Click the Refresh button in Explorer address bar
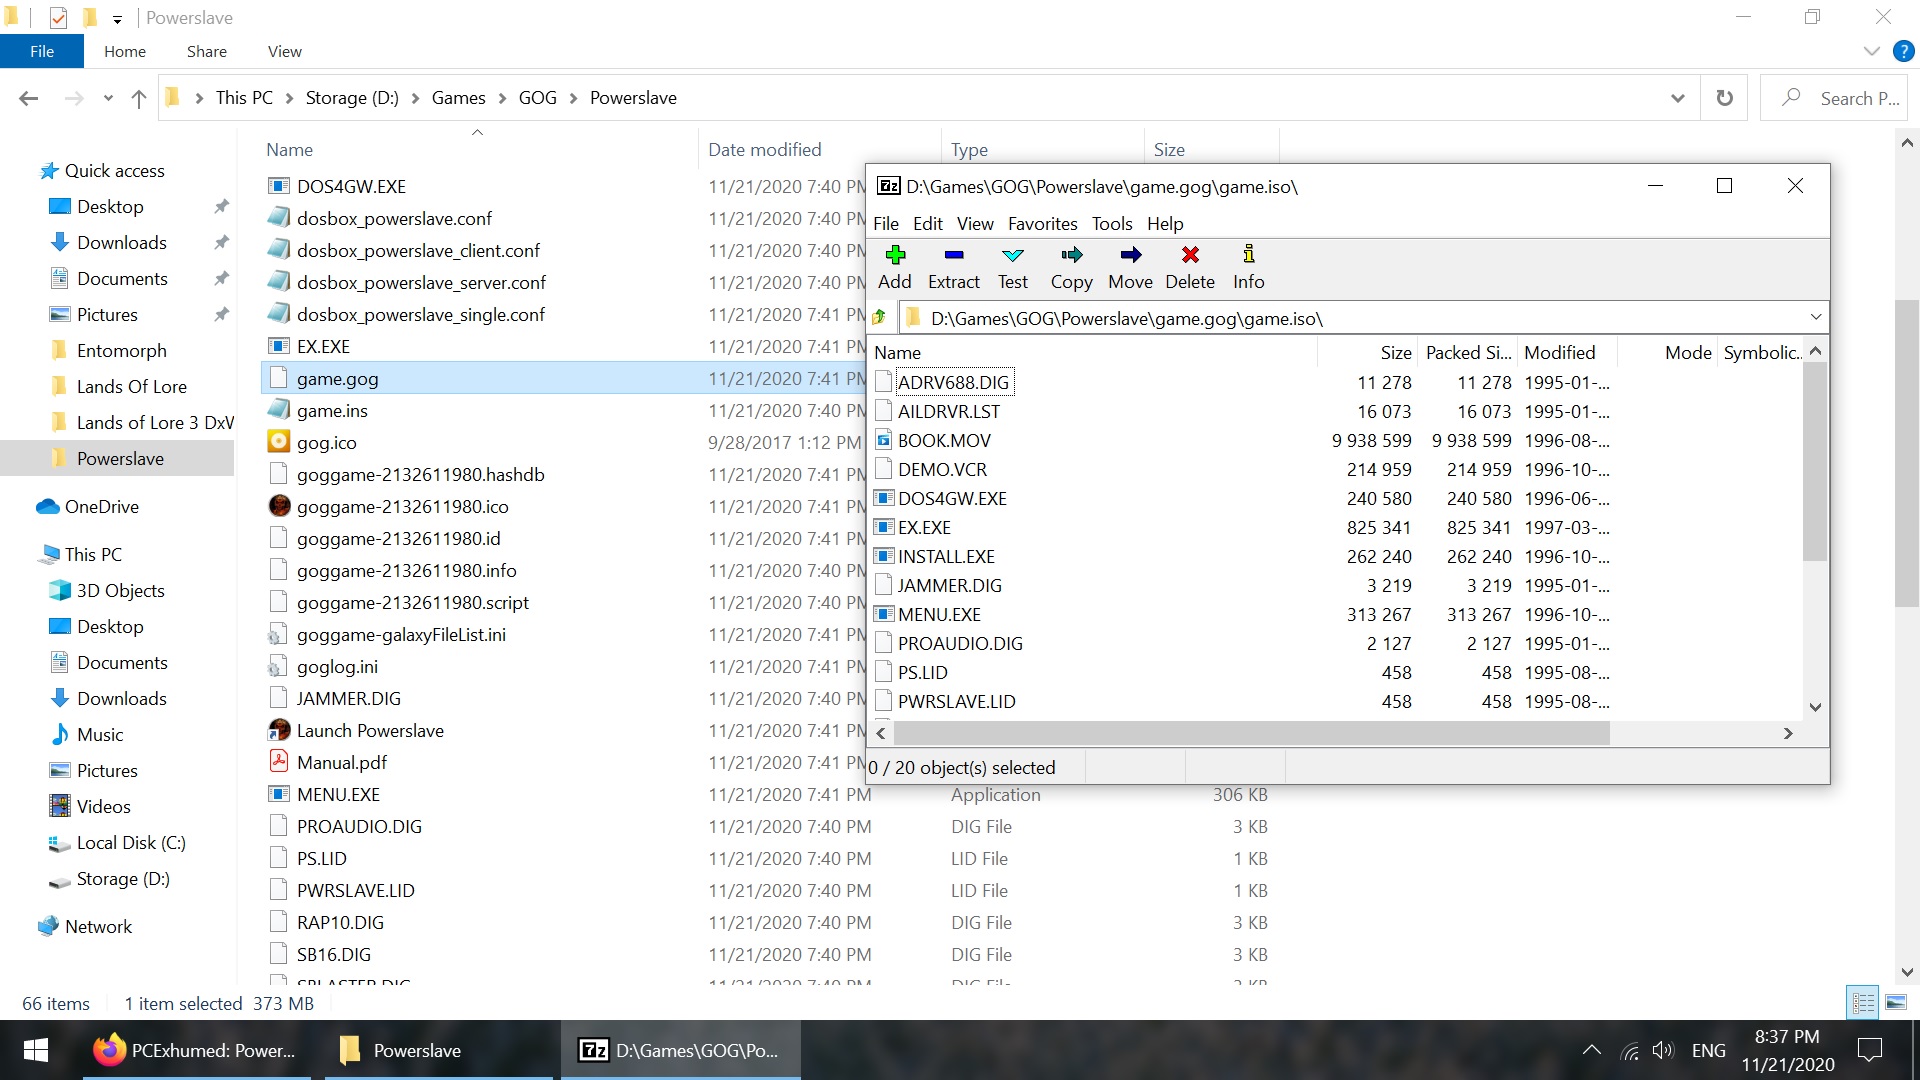 1725,98
